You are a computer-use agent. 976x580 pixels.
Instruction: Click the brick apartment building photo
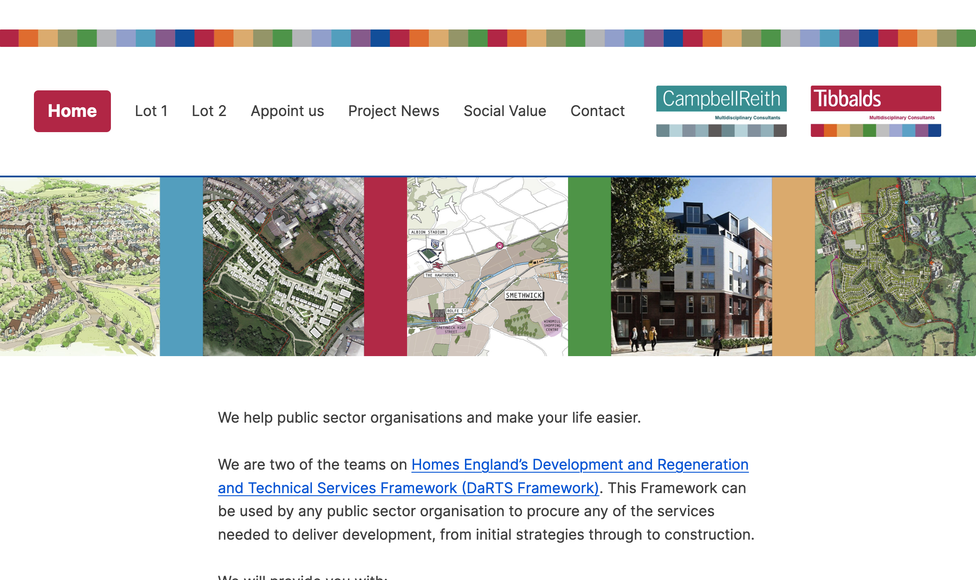[x=691, y=267]
